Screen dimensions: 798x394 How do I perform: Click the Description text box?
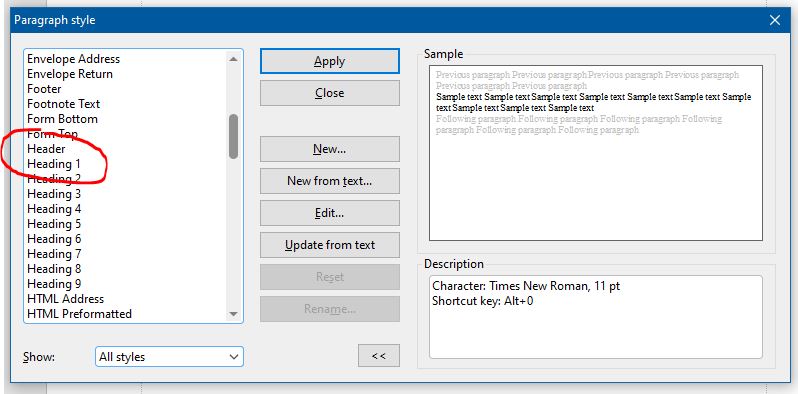596,317
